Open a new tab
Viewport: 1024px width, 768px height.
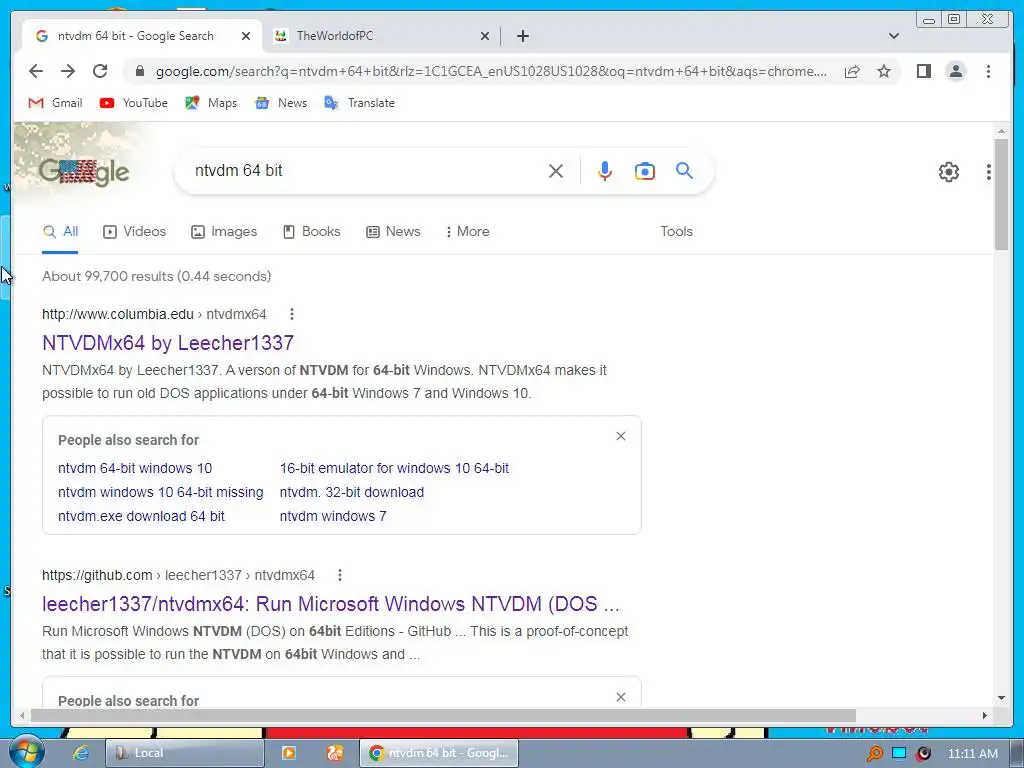tap(522, 36)
